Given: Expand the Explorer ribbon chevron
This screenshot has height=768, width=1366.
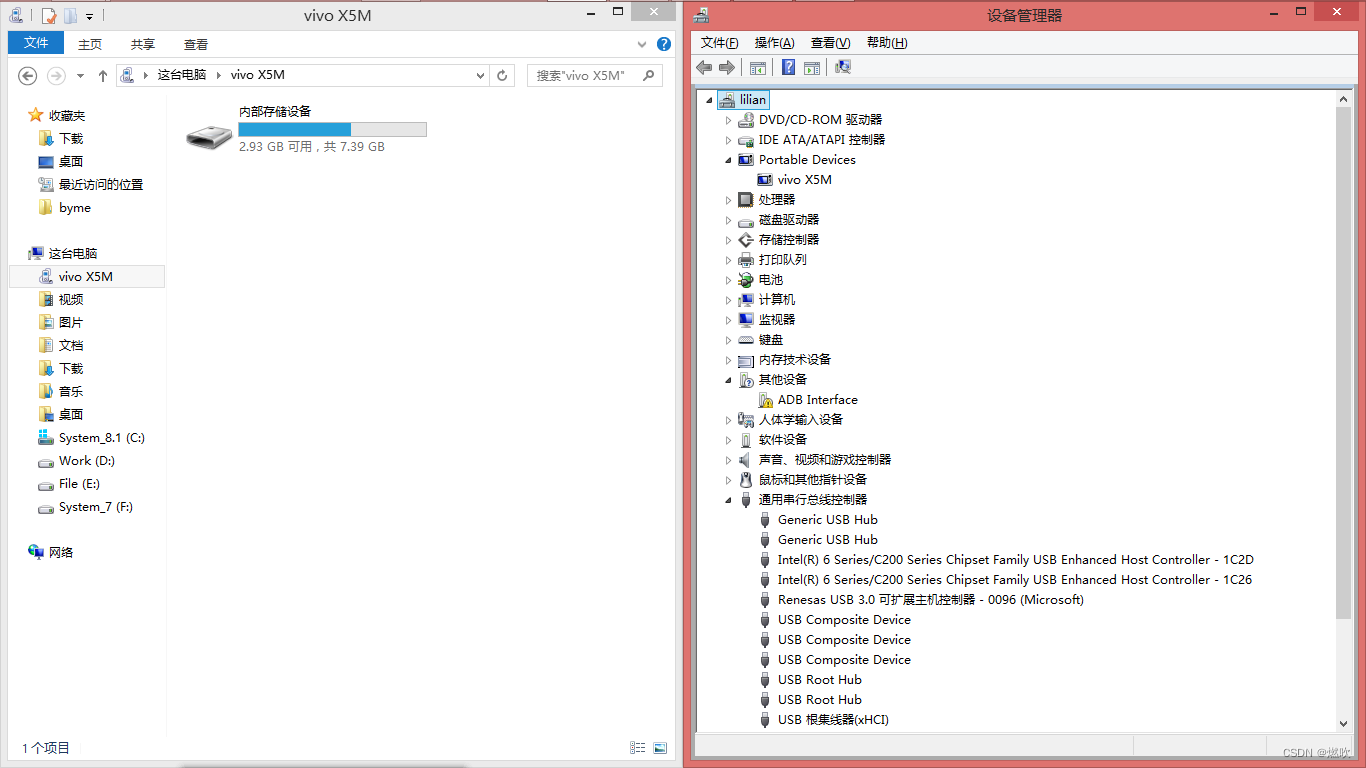Looking at the screenshot, I should pos(642,45).
